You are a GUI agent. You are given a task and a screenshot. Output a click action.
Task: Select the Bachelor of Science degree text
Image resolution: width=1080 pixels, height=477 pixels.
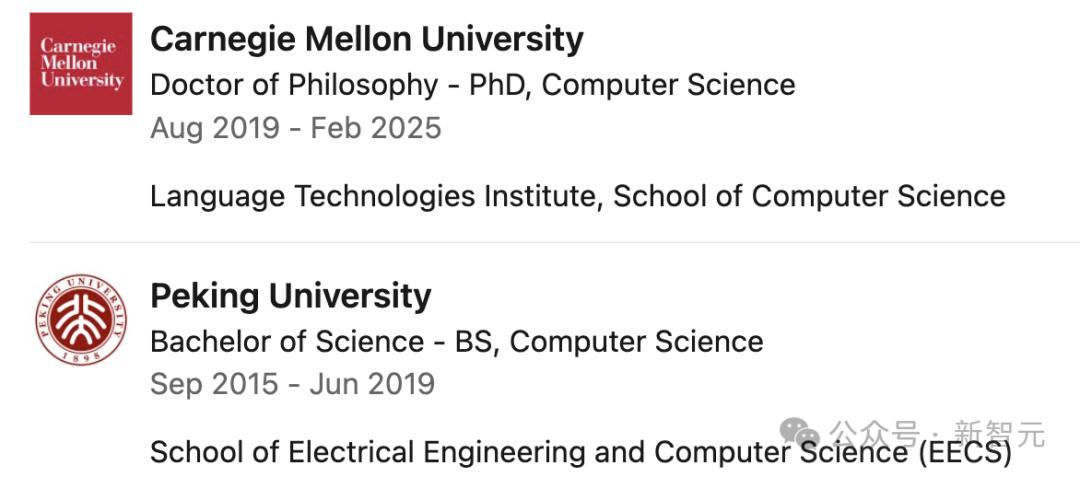coord(287,342)
